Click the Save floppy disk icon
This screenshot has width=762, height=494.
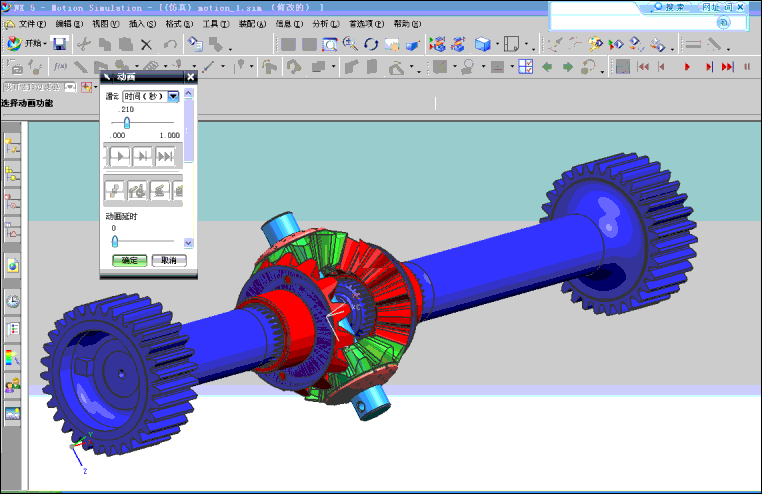pyautogui.click(x=59, y=44)
